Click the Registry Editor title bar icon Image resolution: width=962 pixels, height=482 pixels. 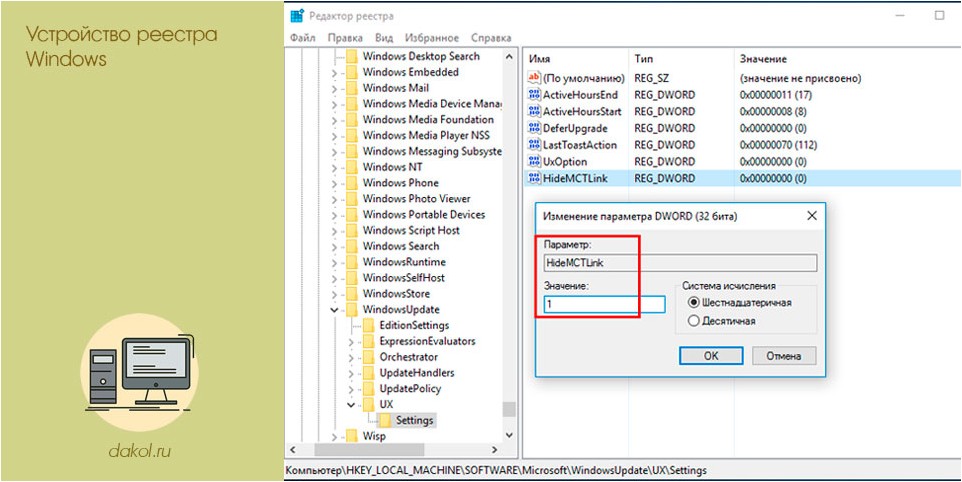pos(297,16)
